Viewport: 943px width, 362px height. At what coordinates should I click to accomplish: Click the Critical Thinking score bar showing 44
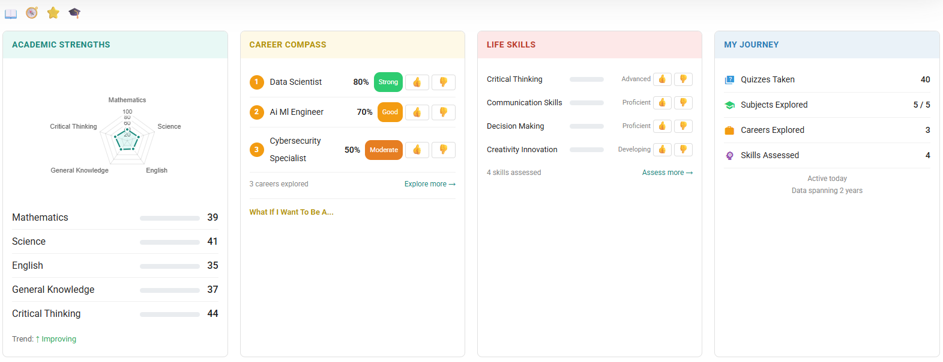pos(170,314)
